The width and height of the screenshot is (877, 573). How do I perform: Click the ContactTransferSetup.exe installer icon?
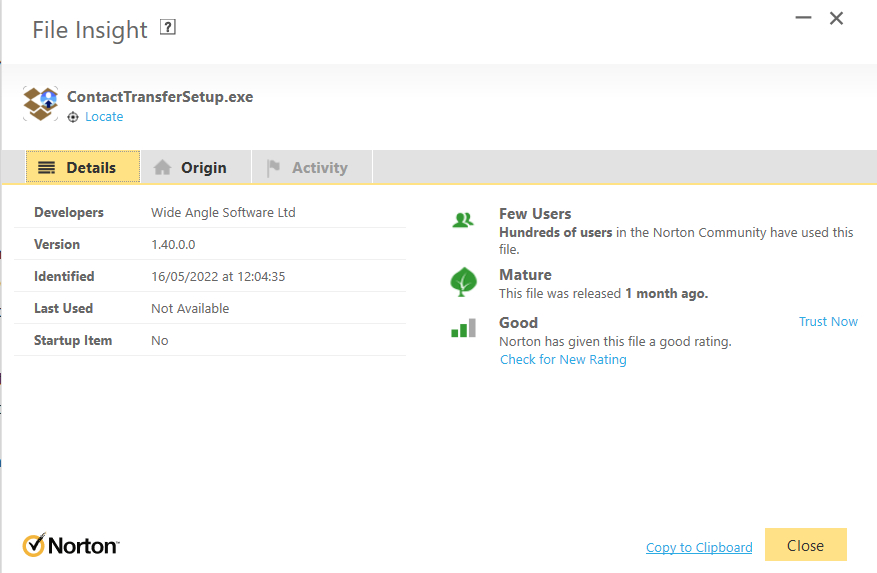(x=40, y=104)
